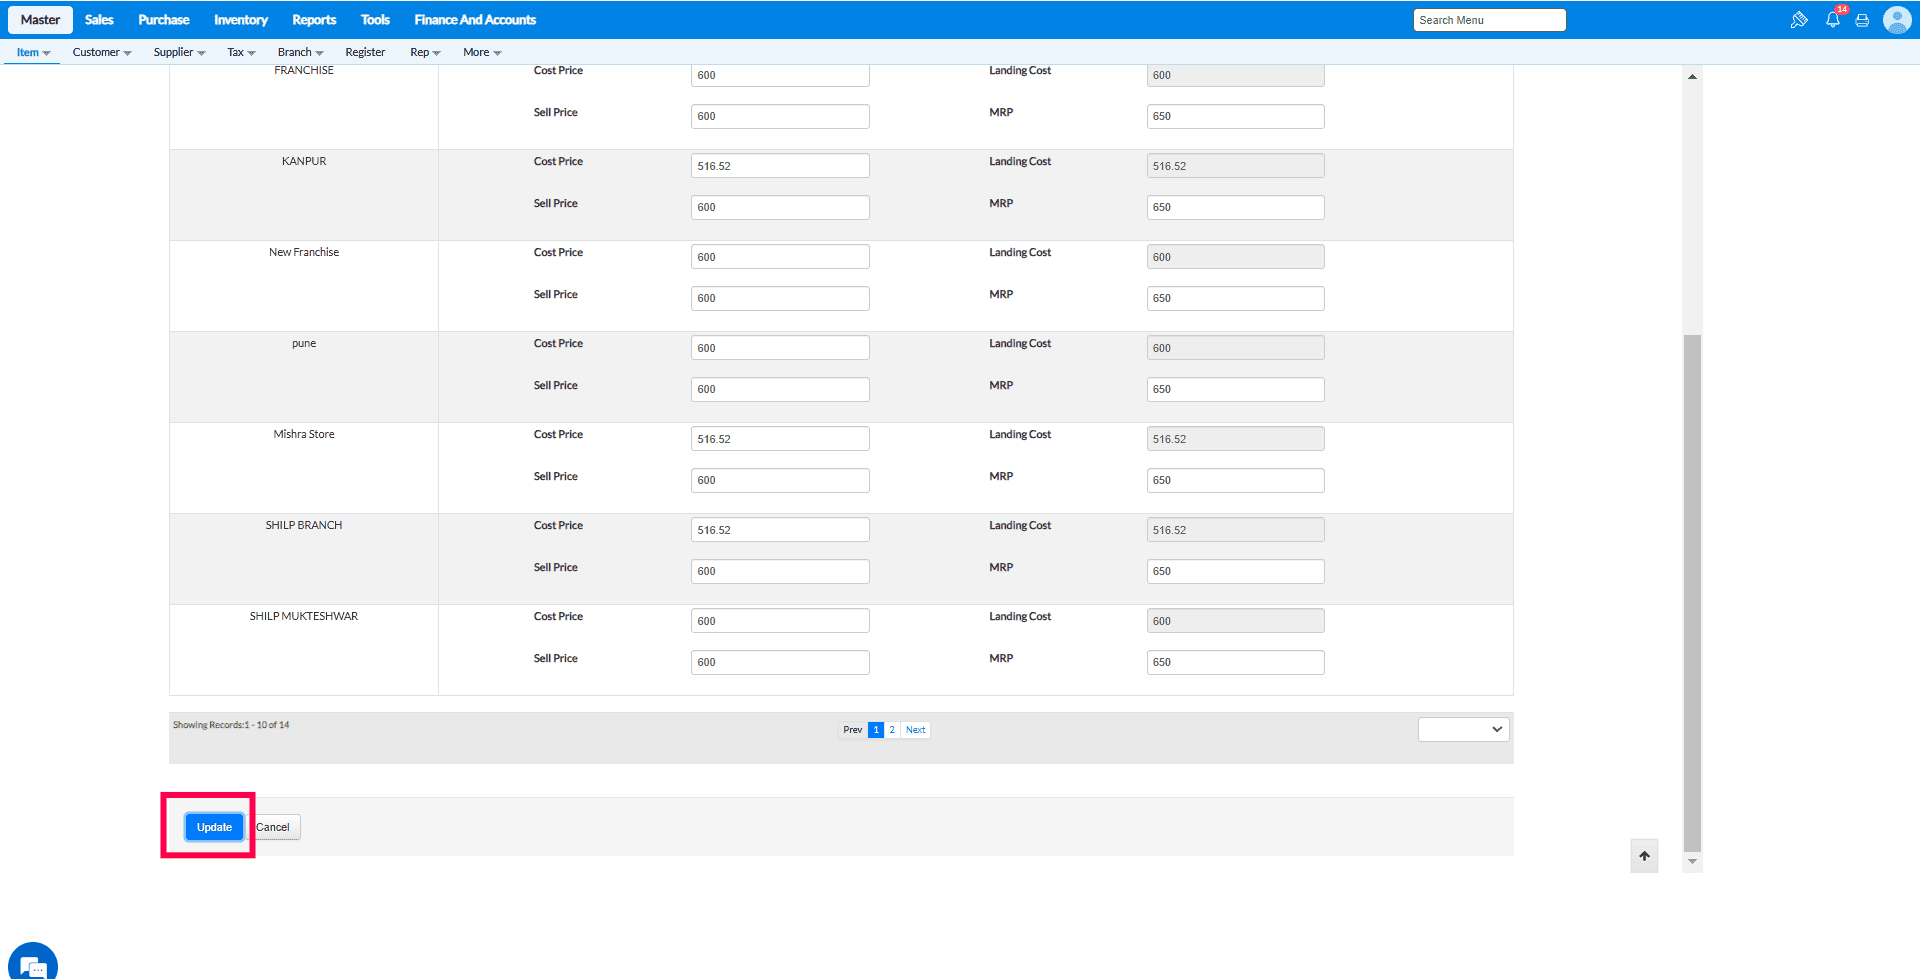Click the Update button
This screenshot has width=1920, height=979.
coord(214,827)
